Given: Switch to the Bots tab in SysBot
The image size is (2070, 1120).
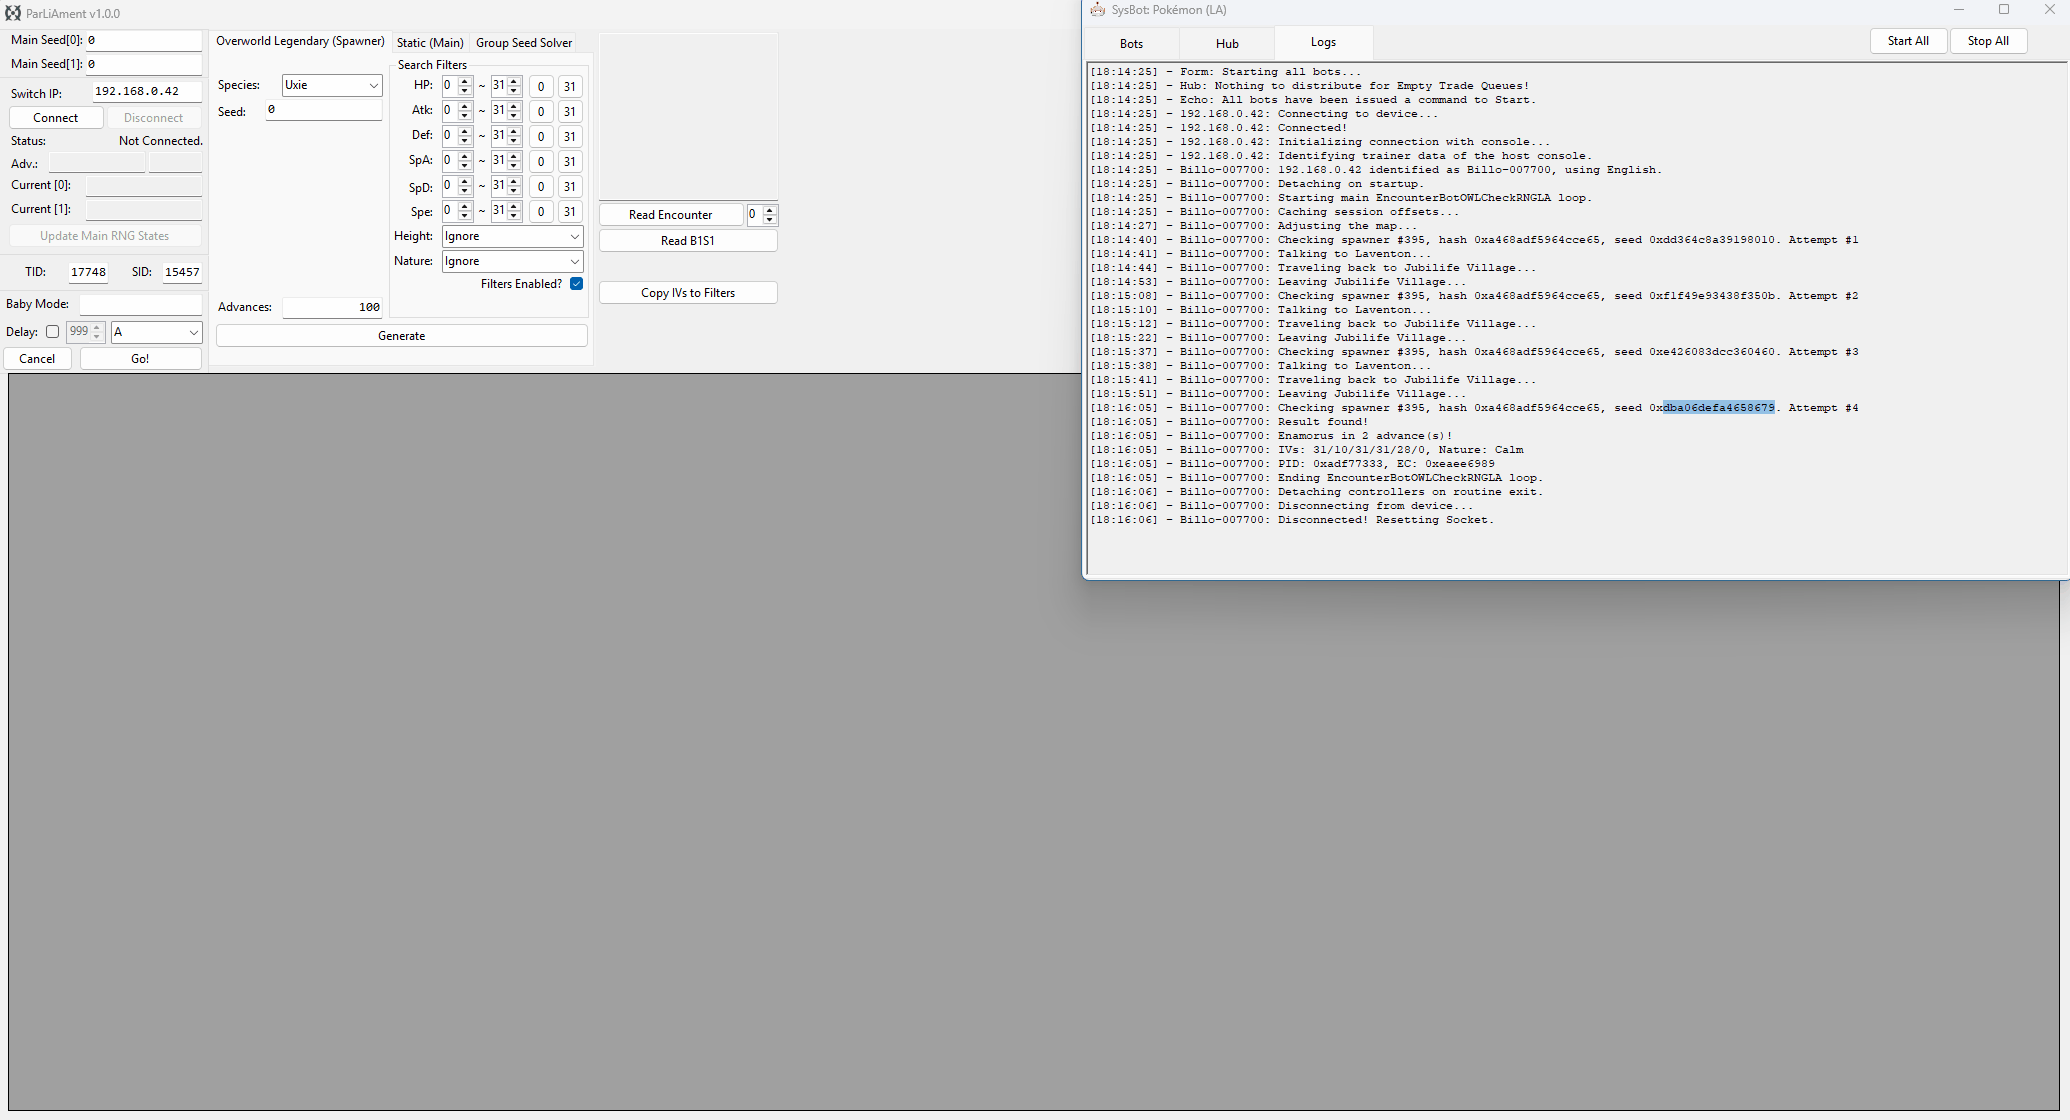Looking at the screenshot, I should (x=1131, y=43).
